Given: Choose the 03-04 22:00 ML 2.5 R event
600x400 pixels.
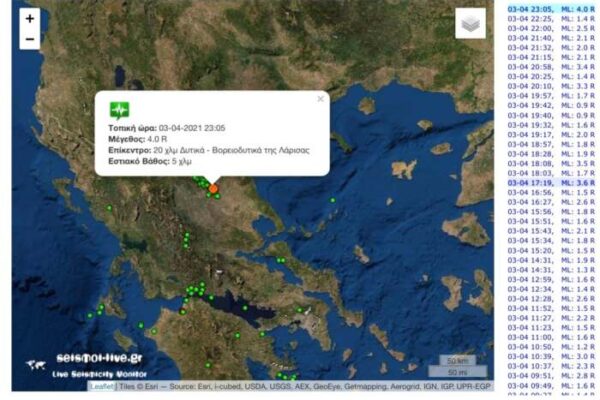Looking at the screenshot, I should [x=551, y=28].
